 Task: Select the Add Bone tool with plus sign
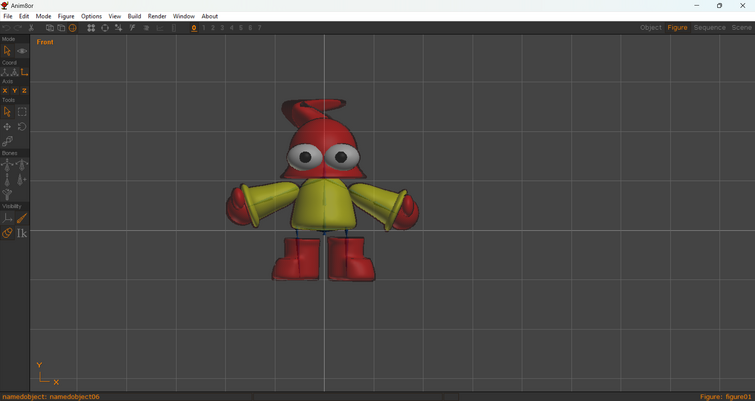pyautogui.click(x=22, y=180)
